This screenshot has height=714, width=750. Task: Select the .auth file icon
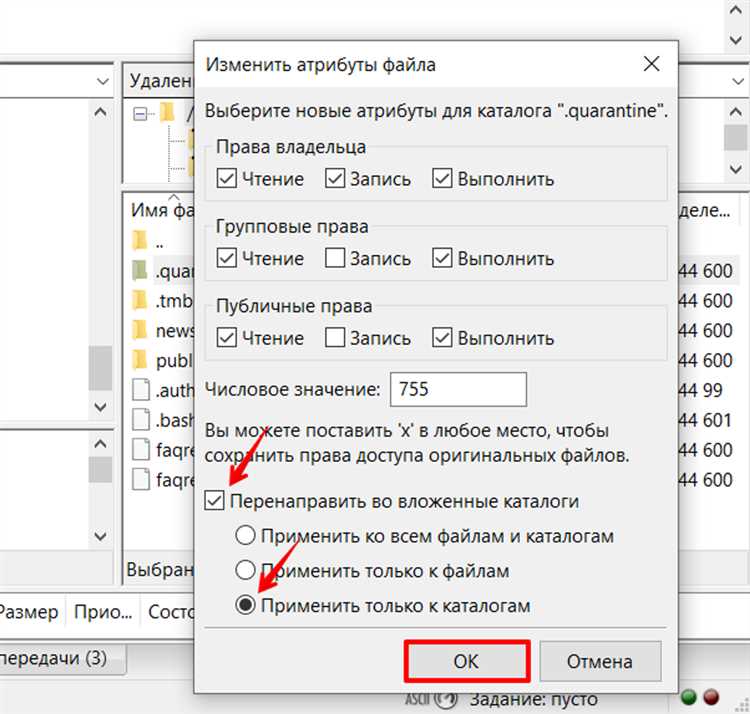pos(141,390)
